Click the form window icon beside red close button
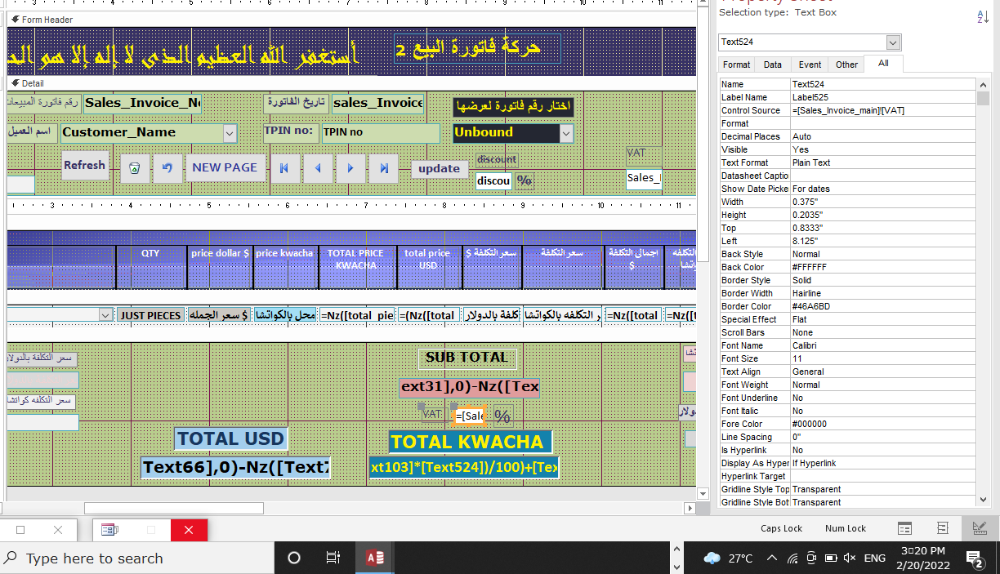 tap(110, 530)
